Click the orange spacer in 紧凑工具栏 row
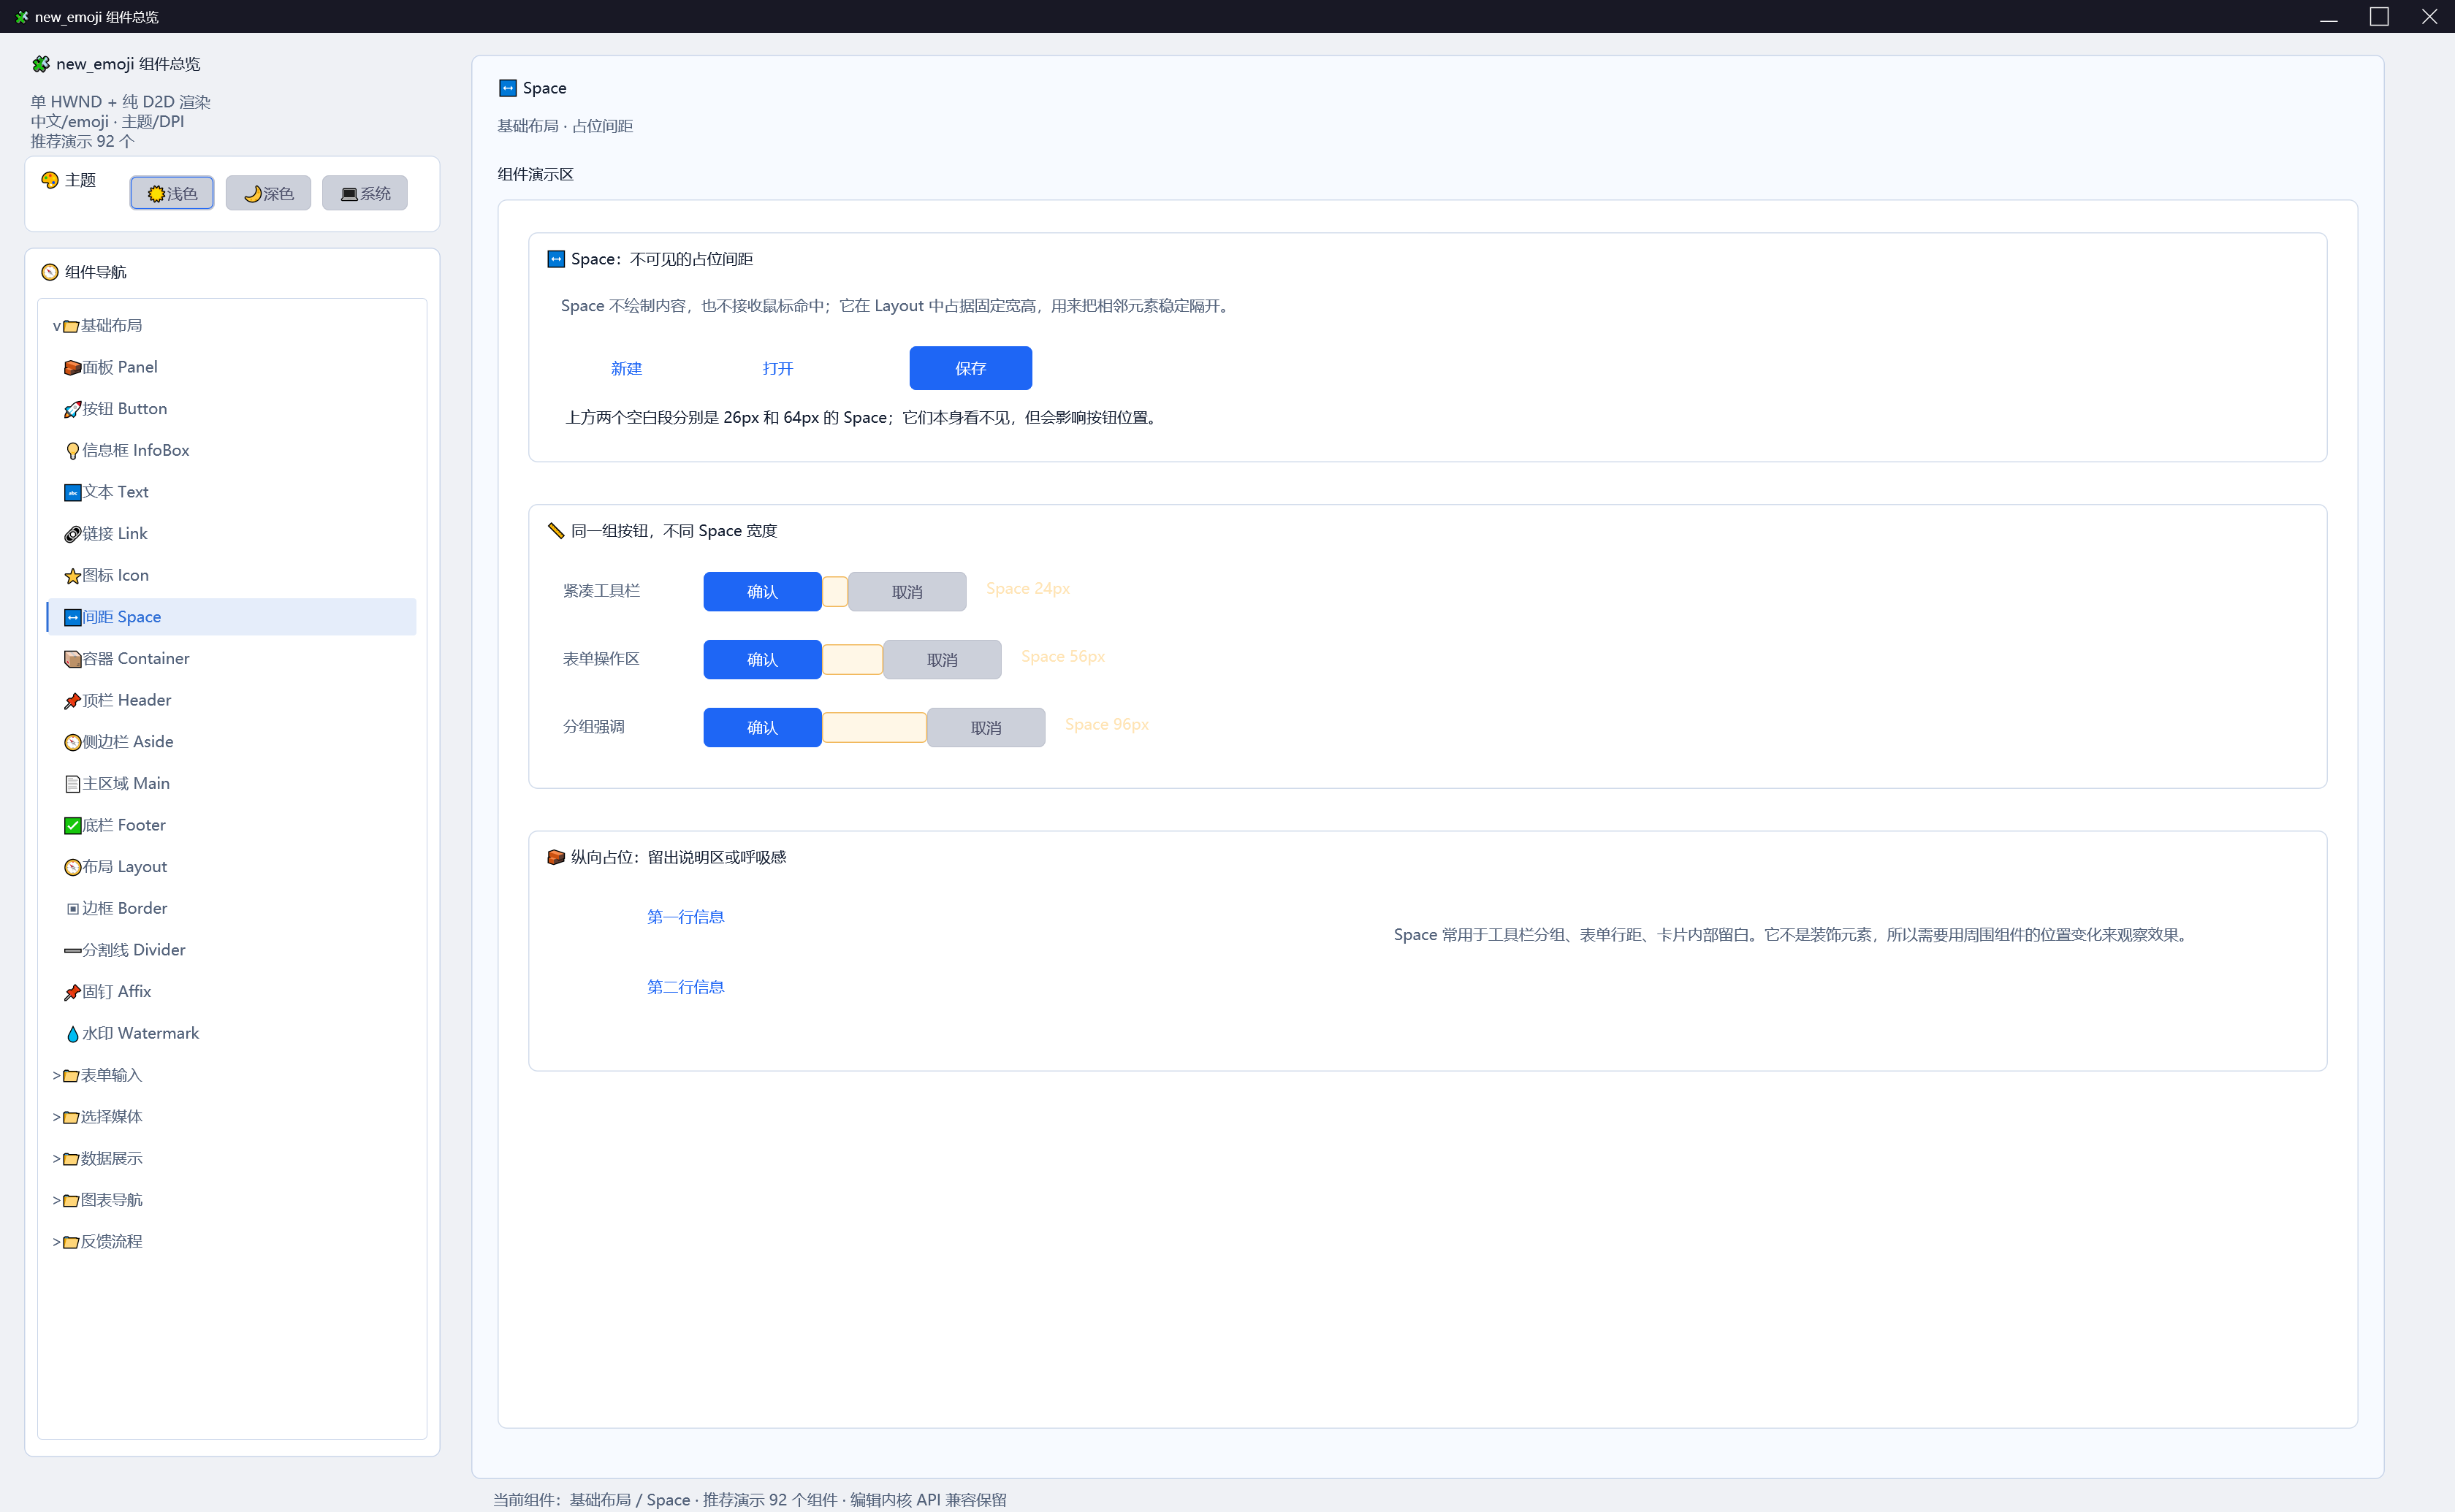The width and height of the screenshot is (2455, 1512). click(835, 592)
